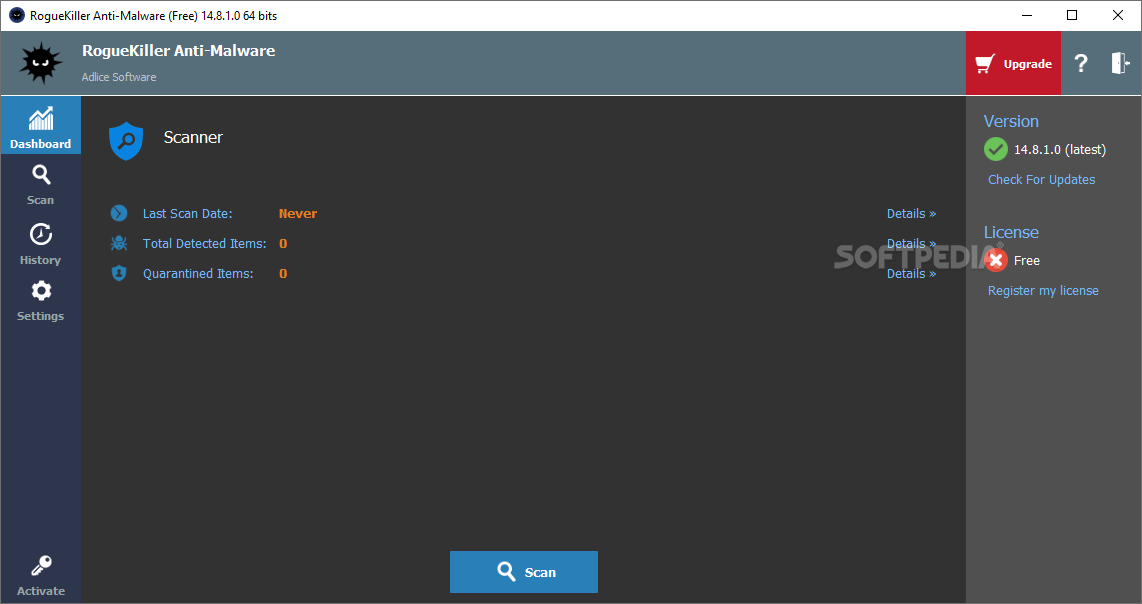This screenshot has width=1142, height=604.
Task: Click Register my license link
Action: coord(1043,291)
